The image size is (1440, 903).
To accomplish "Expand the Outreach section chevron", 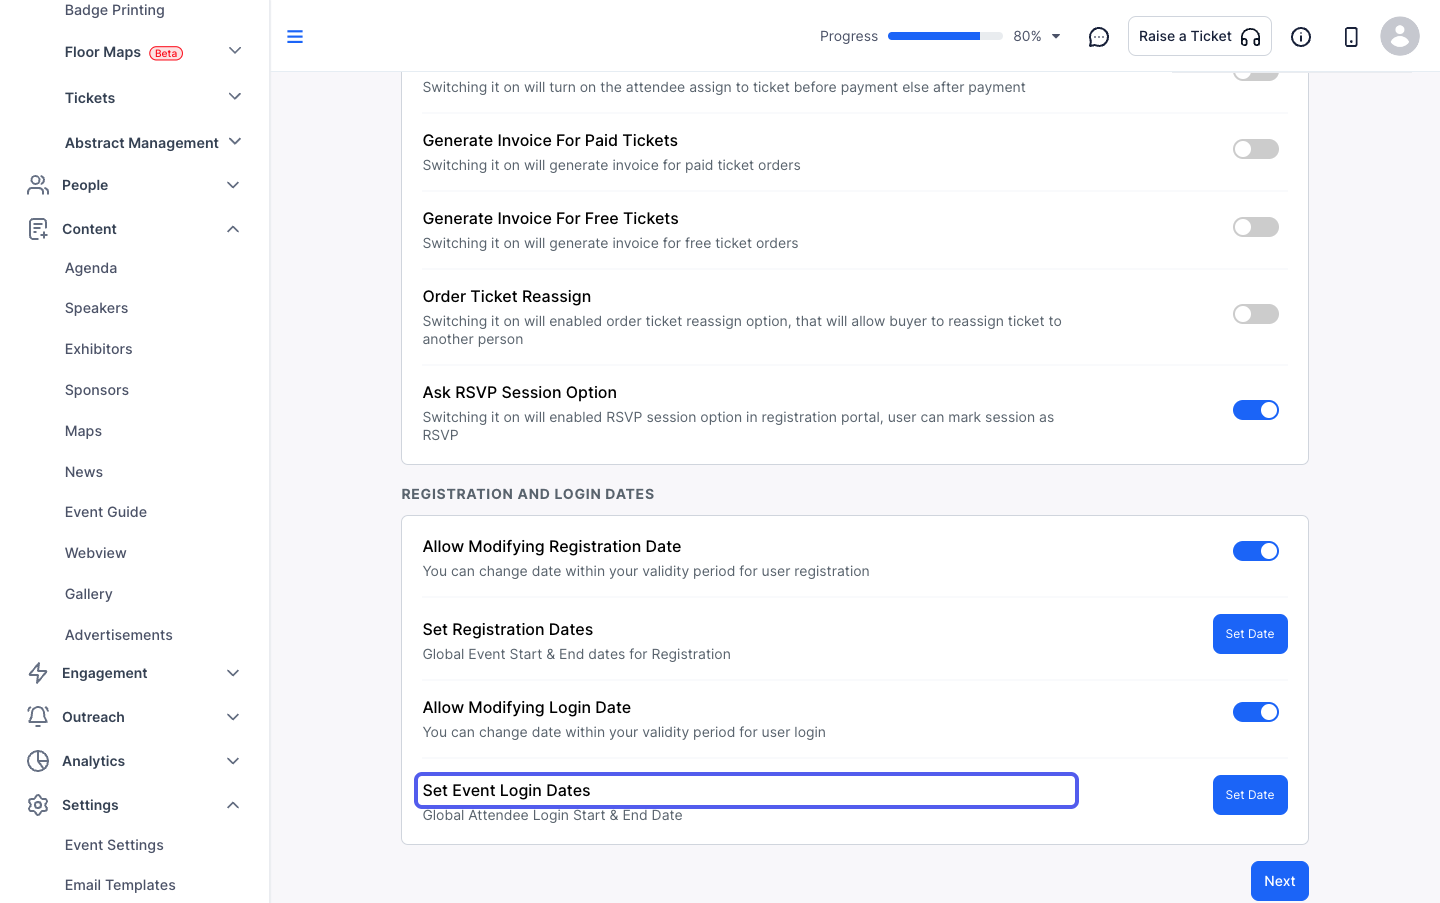I will [x=233, y=717].
